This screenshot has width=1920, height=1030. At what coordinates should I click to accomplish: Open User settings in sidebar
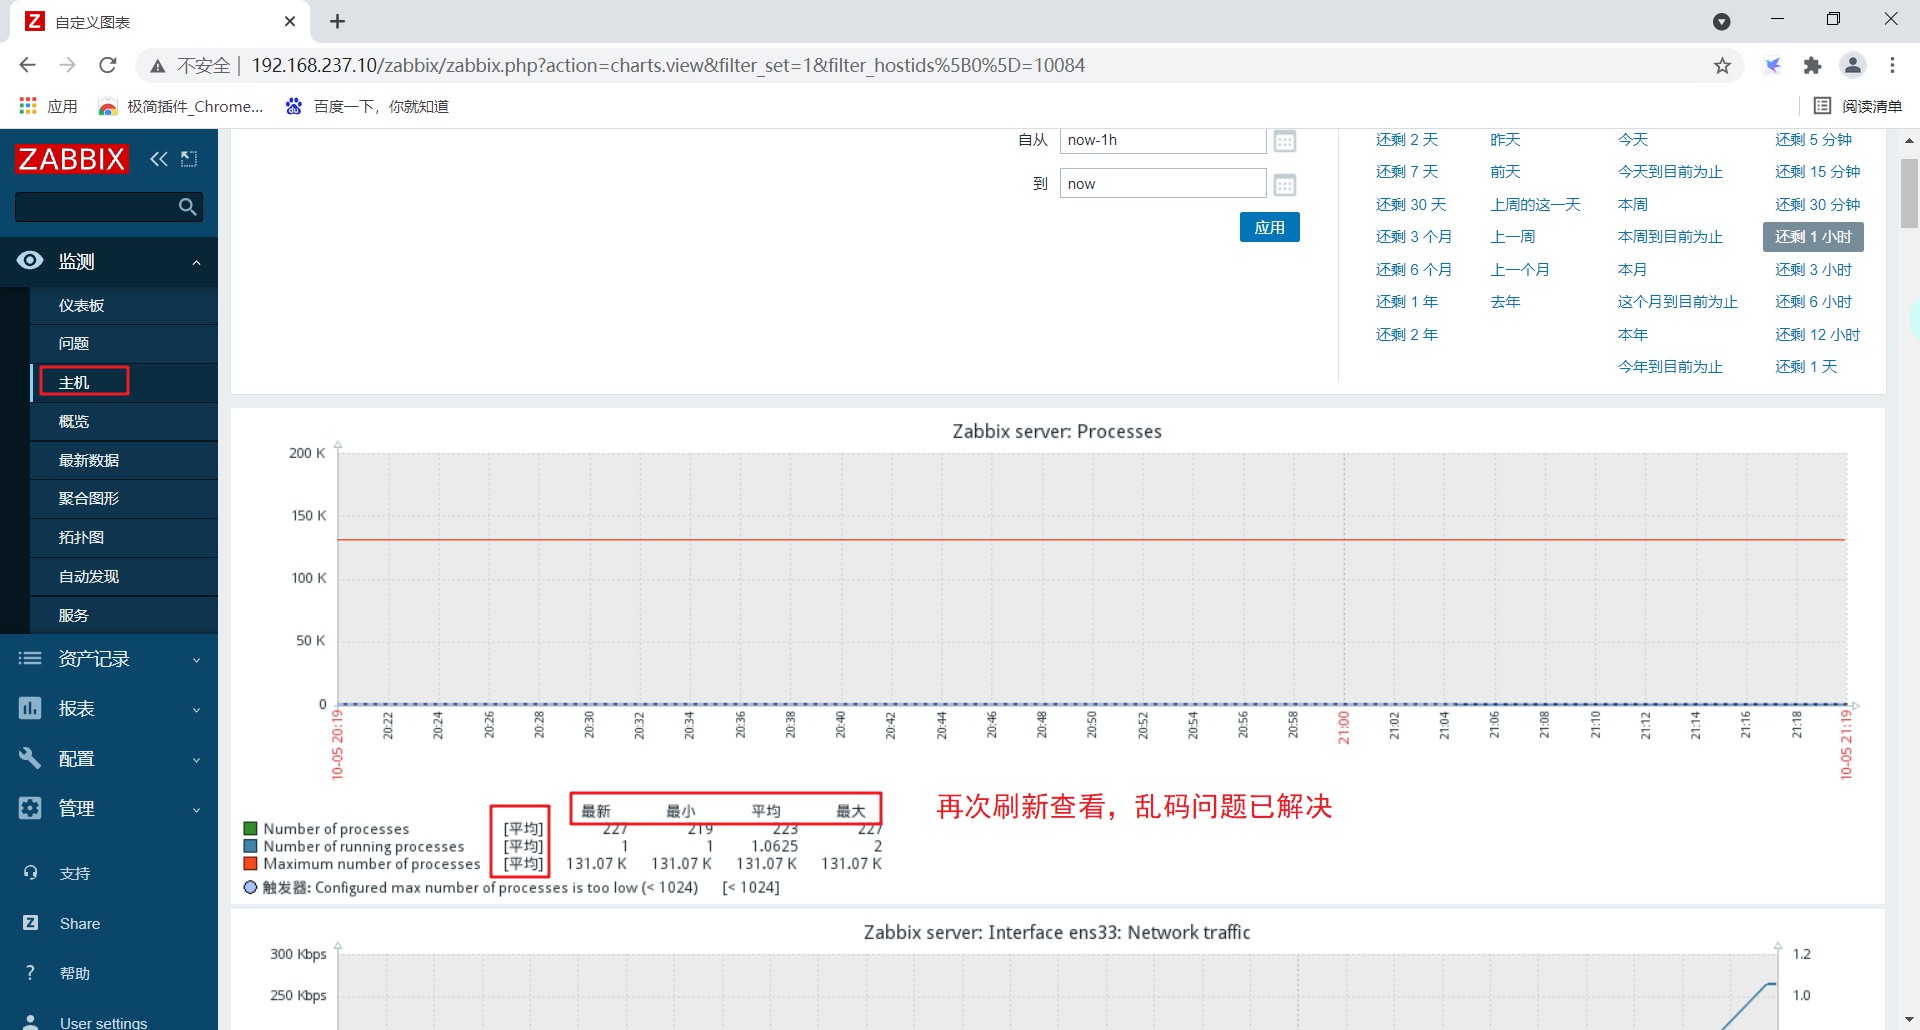[x=103, y=1022]
